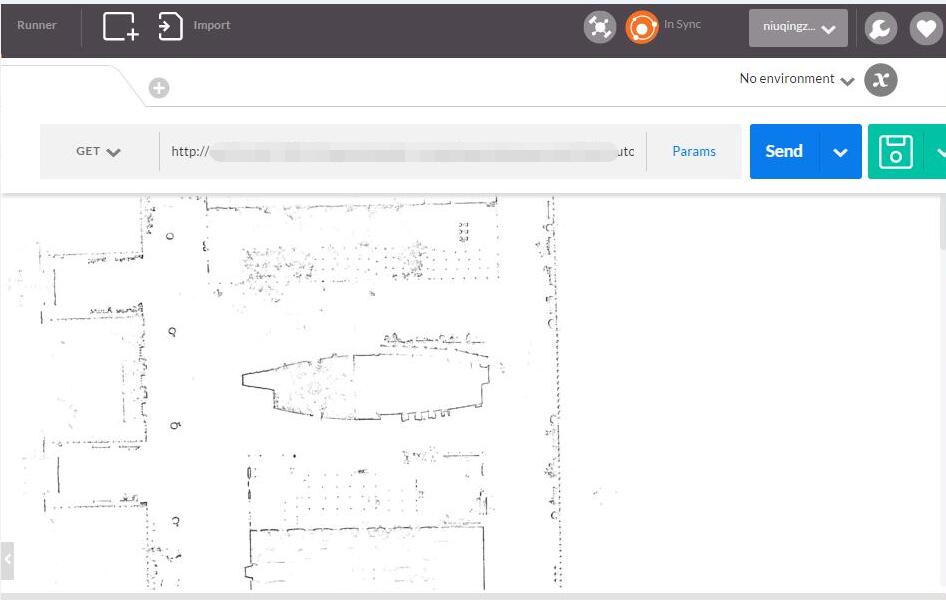Open settings via the wrench icon

(880, 29)
